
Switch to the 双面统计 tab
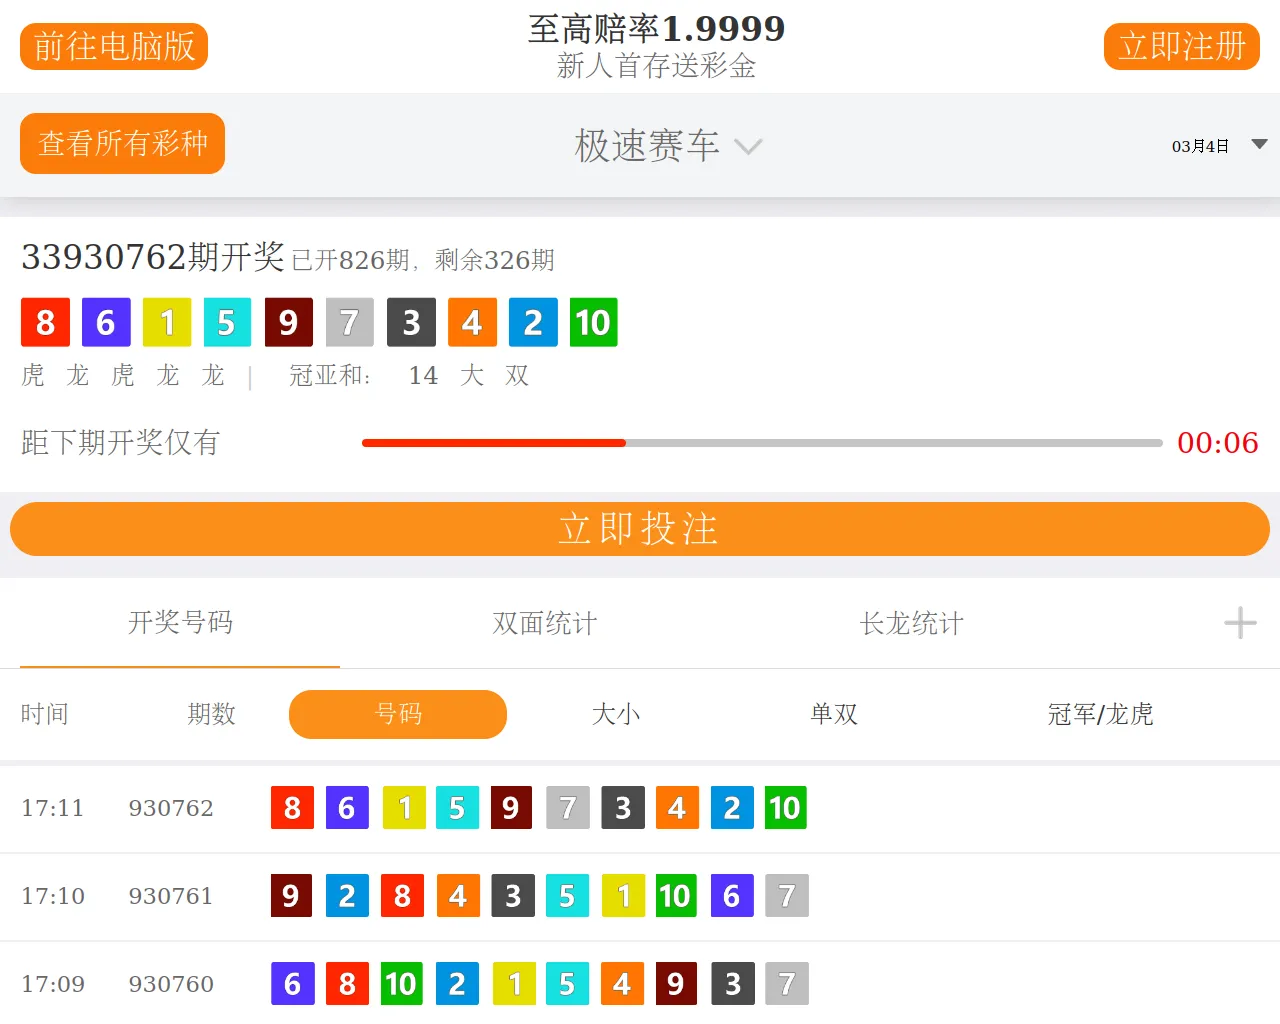544,623
